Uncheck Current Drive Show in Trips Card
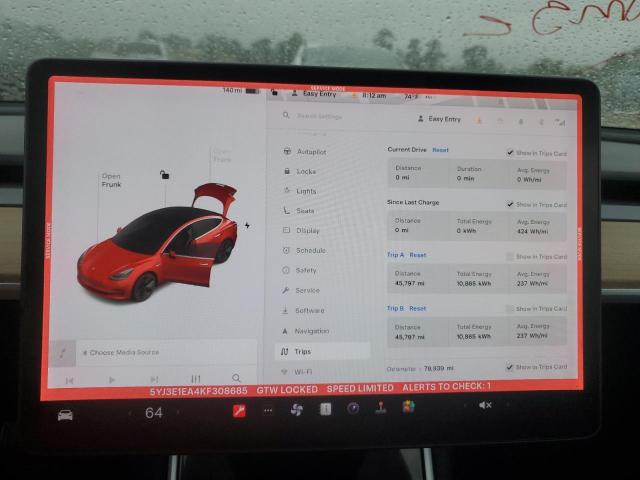 (510, 153)
